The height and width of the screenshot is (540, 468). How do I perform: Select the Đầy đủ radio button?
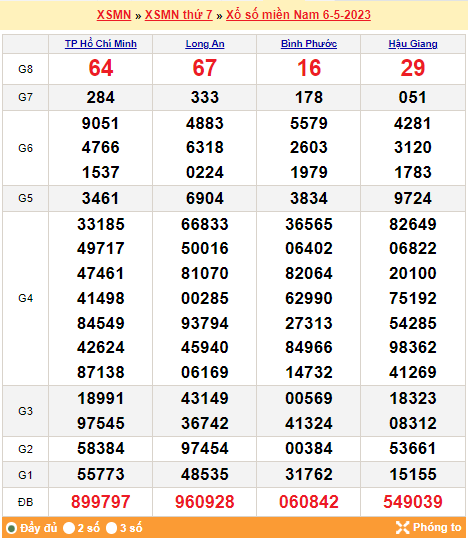click(11, 528)
